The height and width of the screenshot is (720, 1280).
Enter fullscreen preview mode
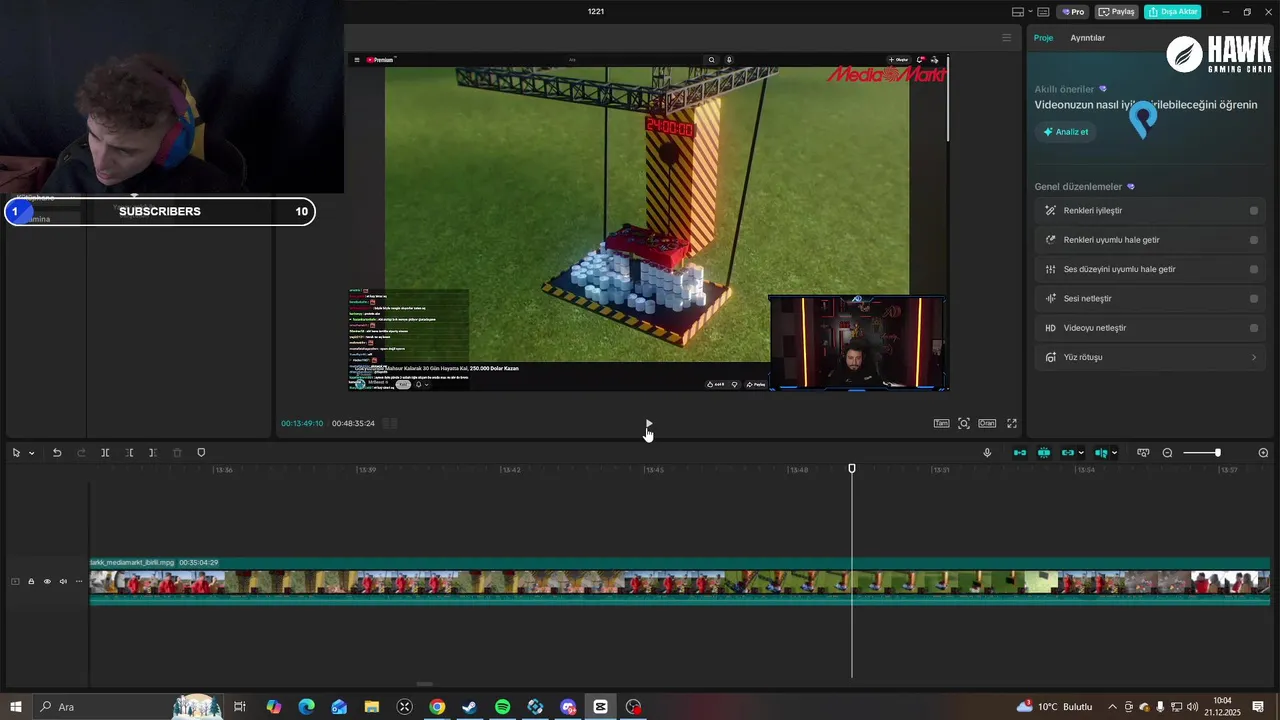click(x=1012, y=424)
